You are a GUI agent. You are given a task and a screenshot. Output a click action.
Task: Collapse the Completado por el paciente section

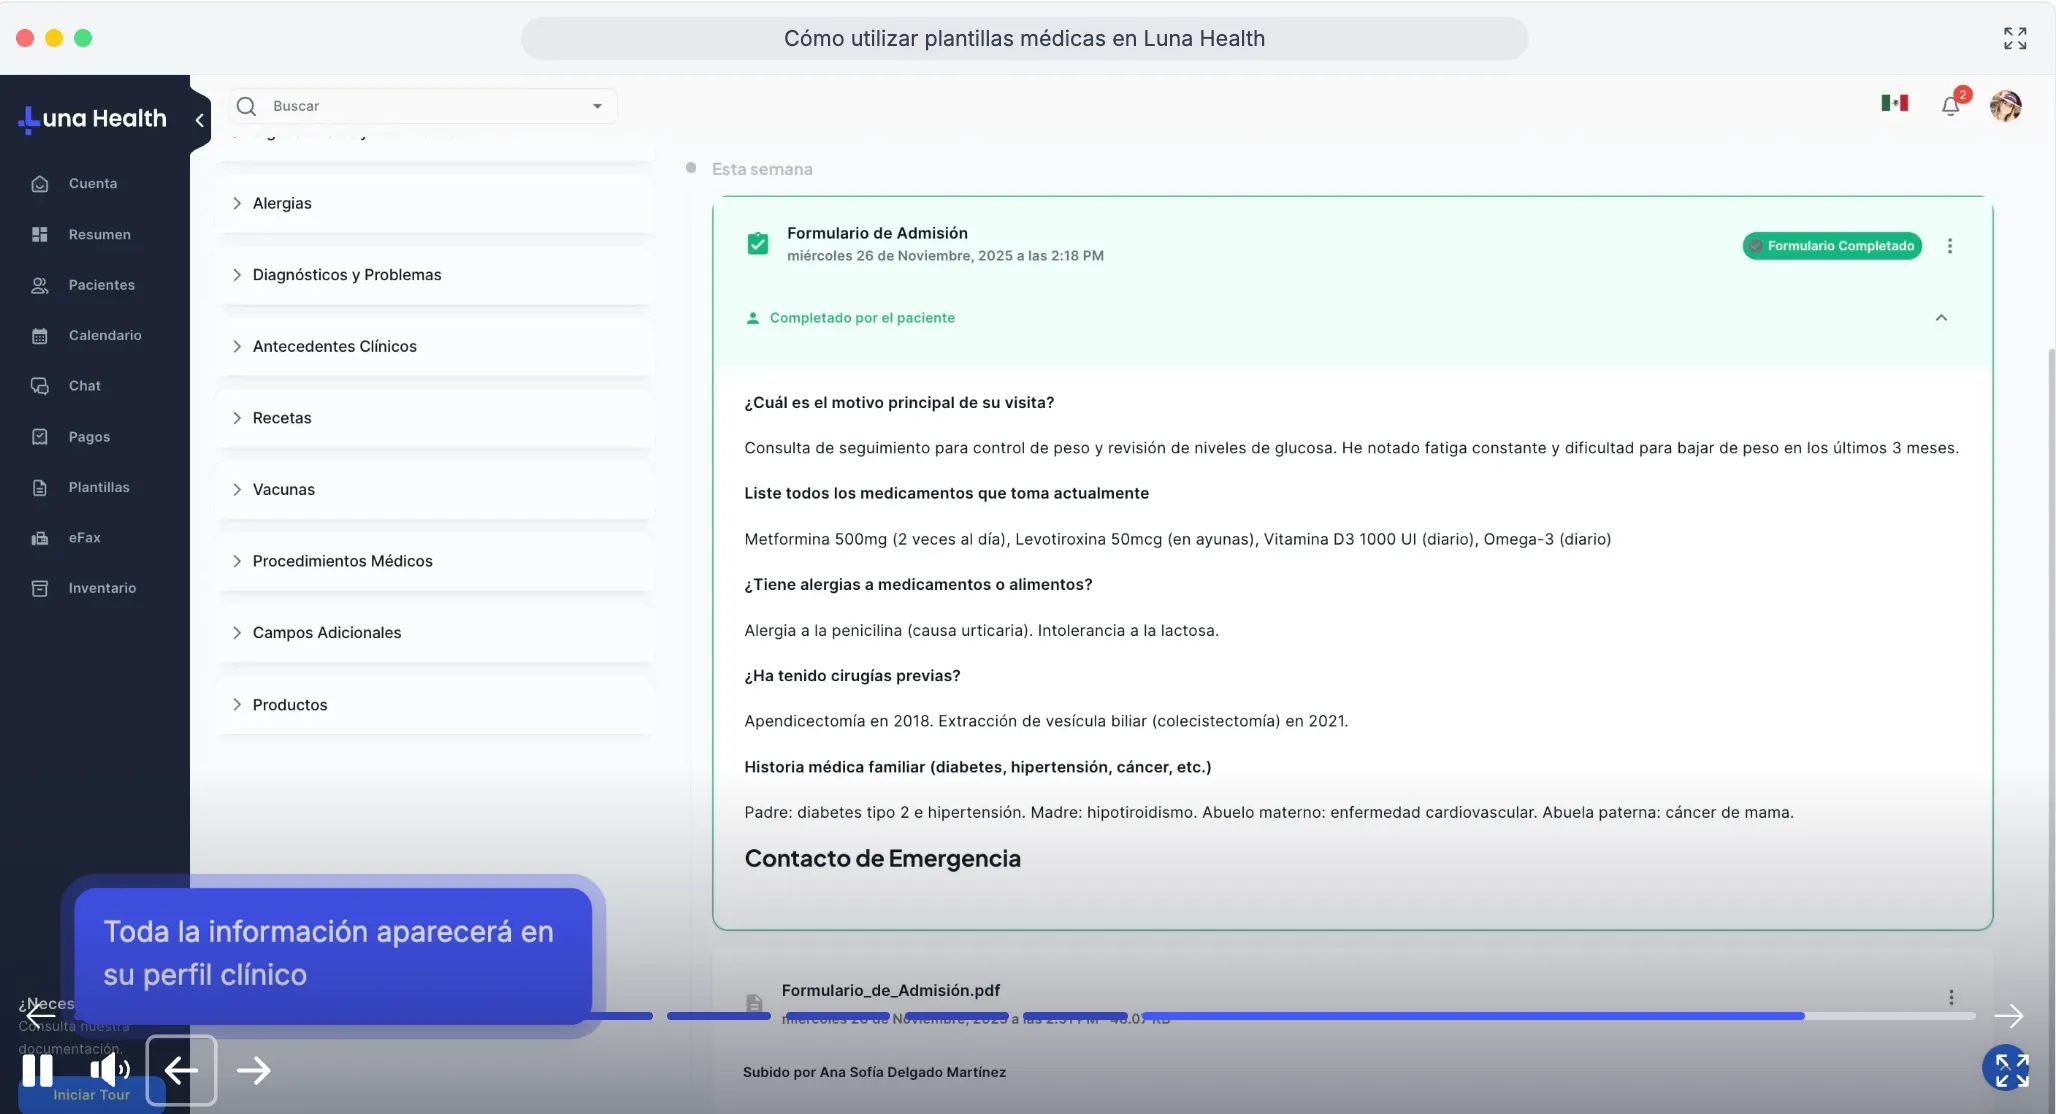tap(1941, 317)
